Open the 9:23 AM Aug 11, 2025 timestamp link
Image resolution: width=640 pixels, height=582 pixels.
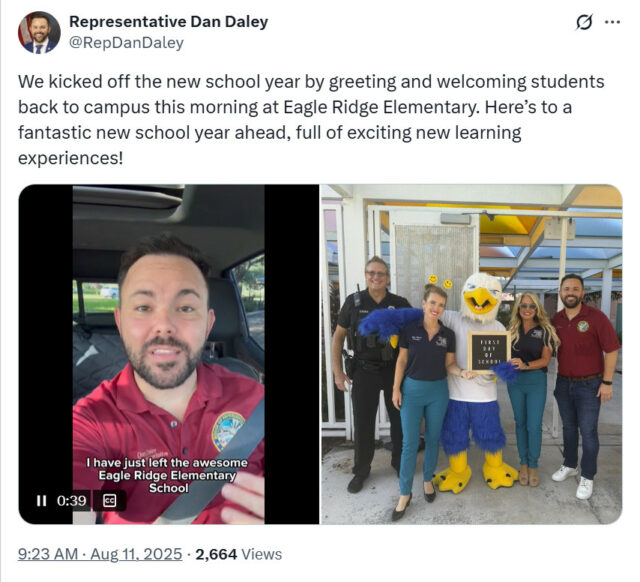[100, 554]
